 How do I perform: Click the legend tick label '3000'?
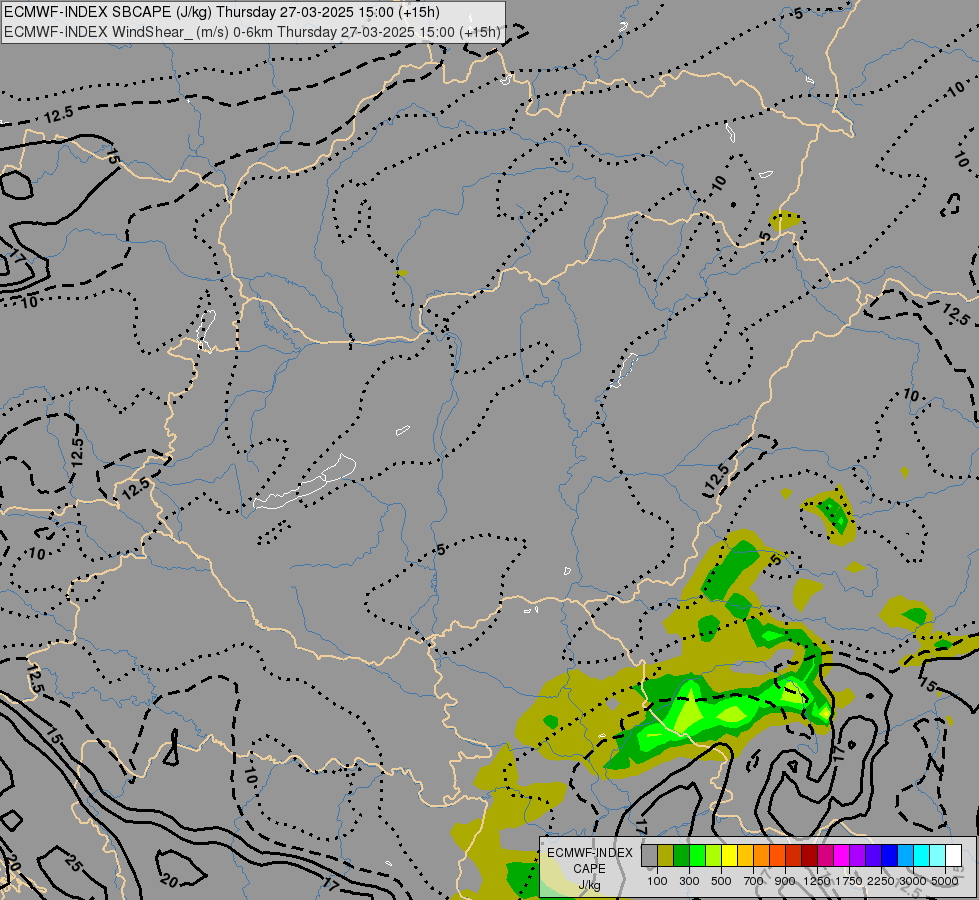click(x=913, y=881)
